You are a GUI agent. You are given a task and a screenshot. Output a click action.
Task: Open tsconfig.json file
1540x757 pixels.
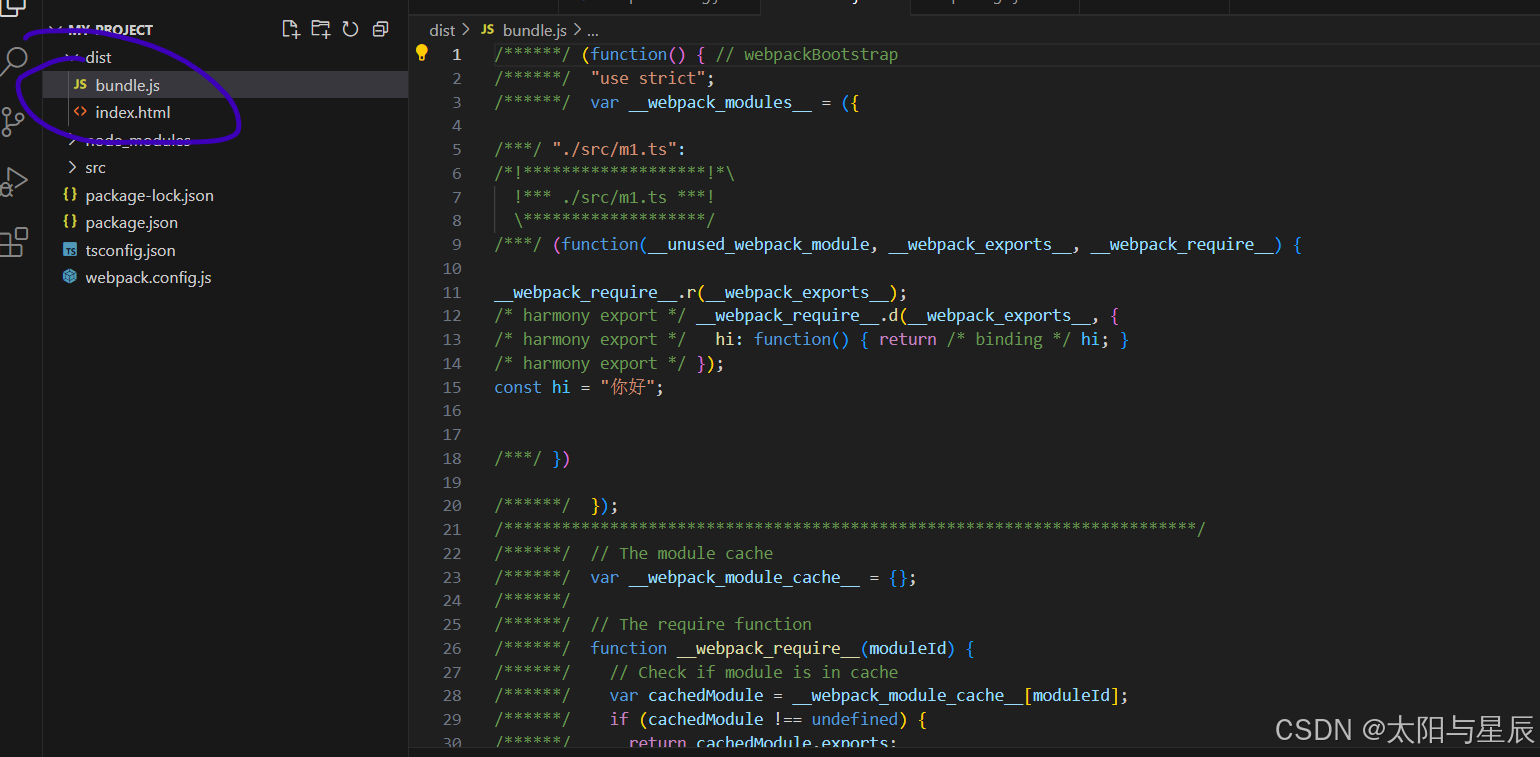coord(130,251)
